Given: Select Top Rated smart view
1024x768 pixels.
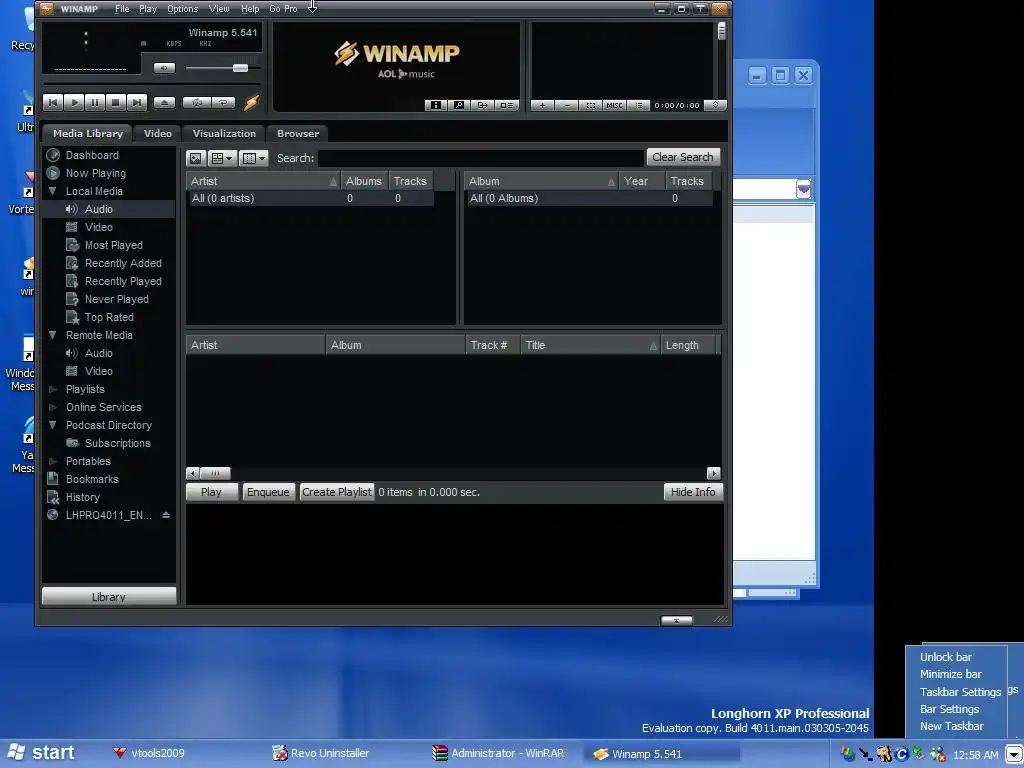Looking at the screenshot, I should coord(108,317).
